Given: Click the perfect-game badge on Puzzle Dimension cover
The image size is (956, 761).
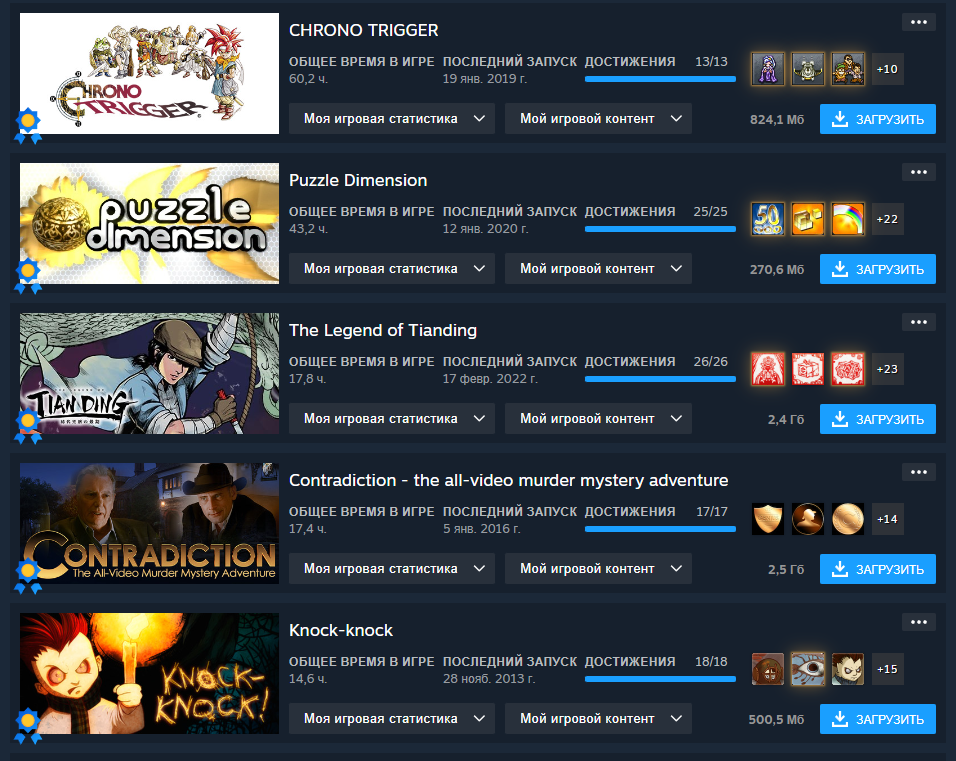Looking at the screenshot, I should pos(28,276).
